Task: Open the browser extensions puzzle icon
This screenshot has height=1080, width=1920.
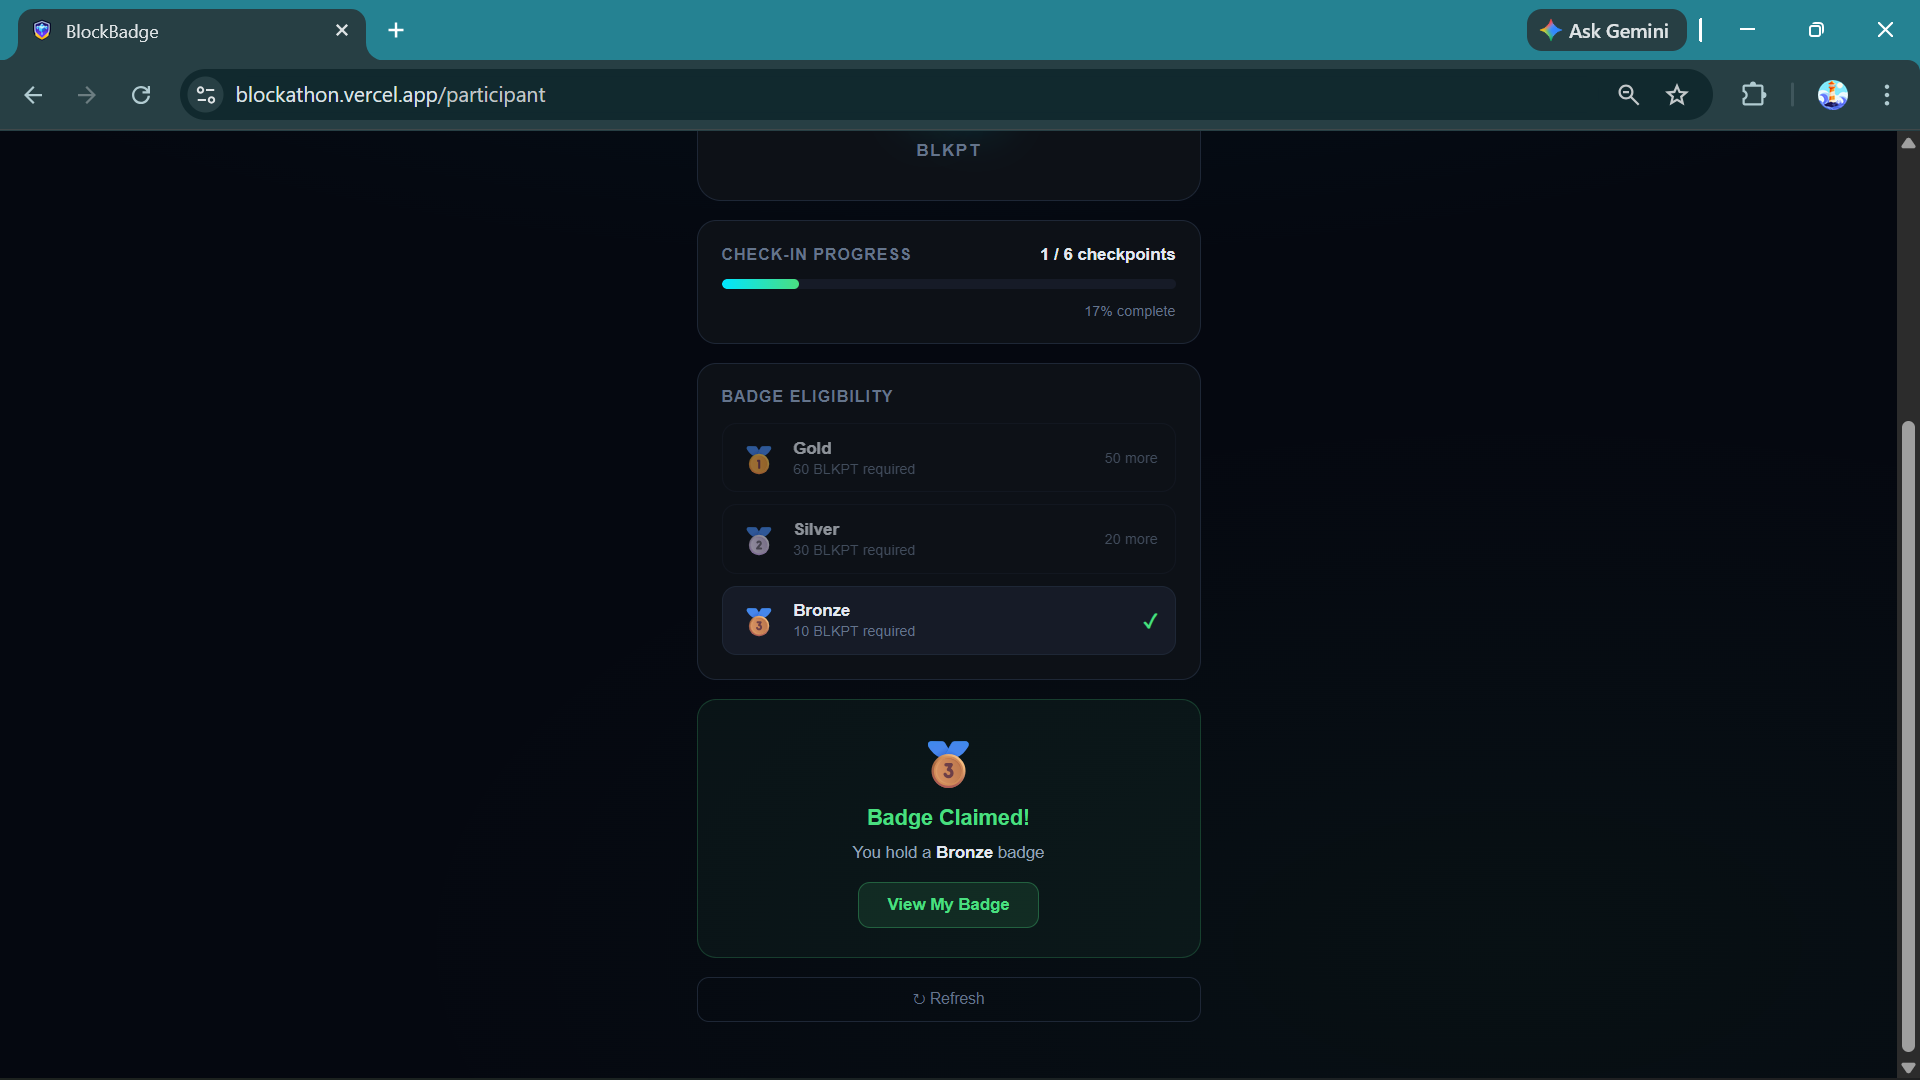Action: click(x=1754, y=95)
